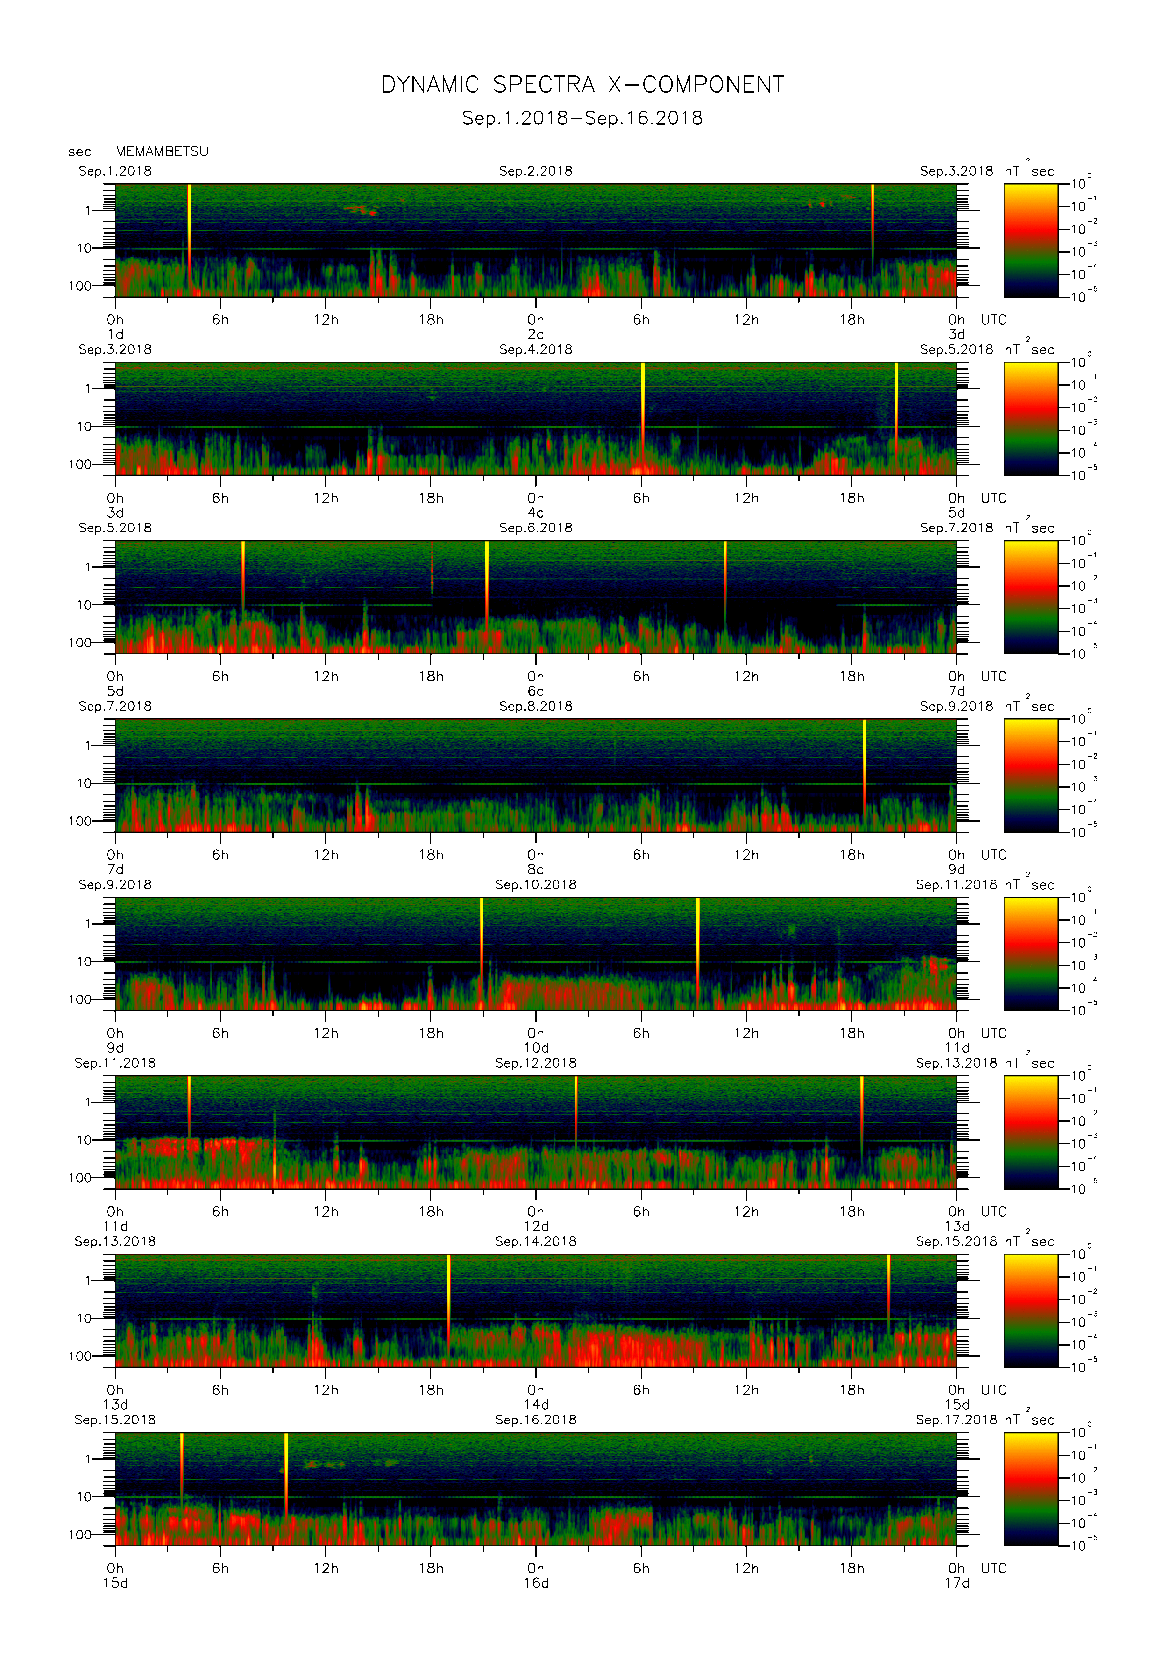Click the Sep.14.2018 date label

tap(536, 1241)
